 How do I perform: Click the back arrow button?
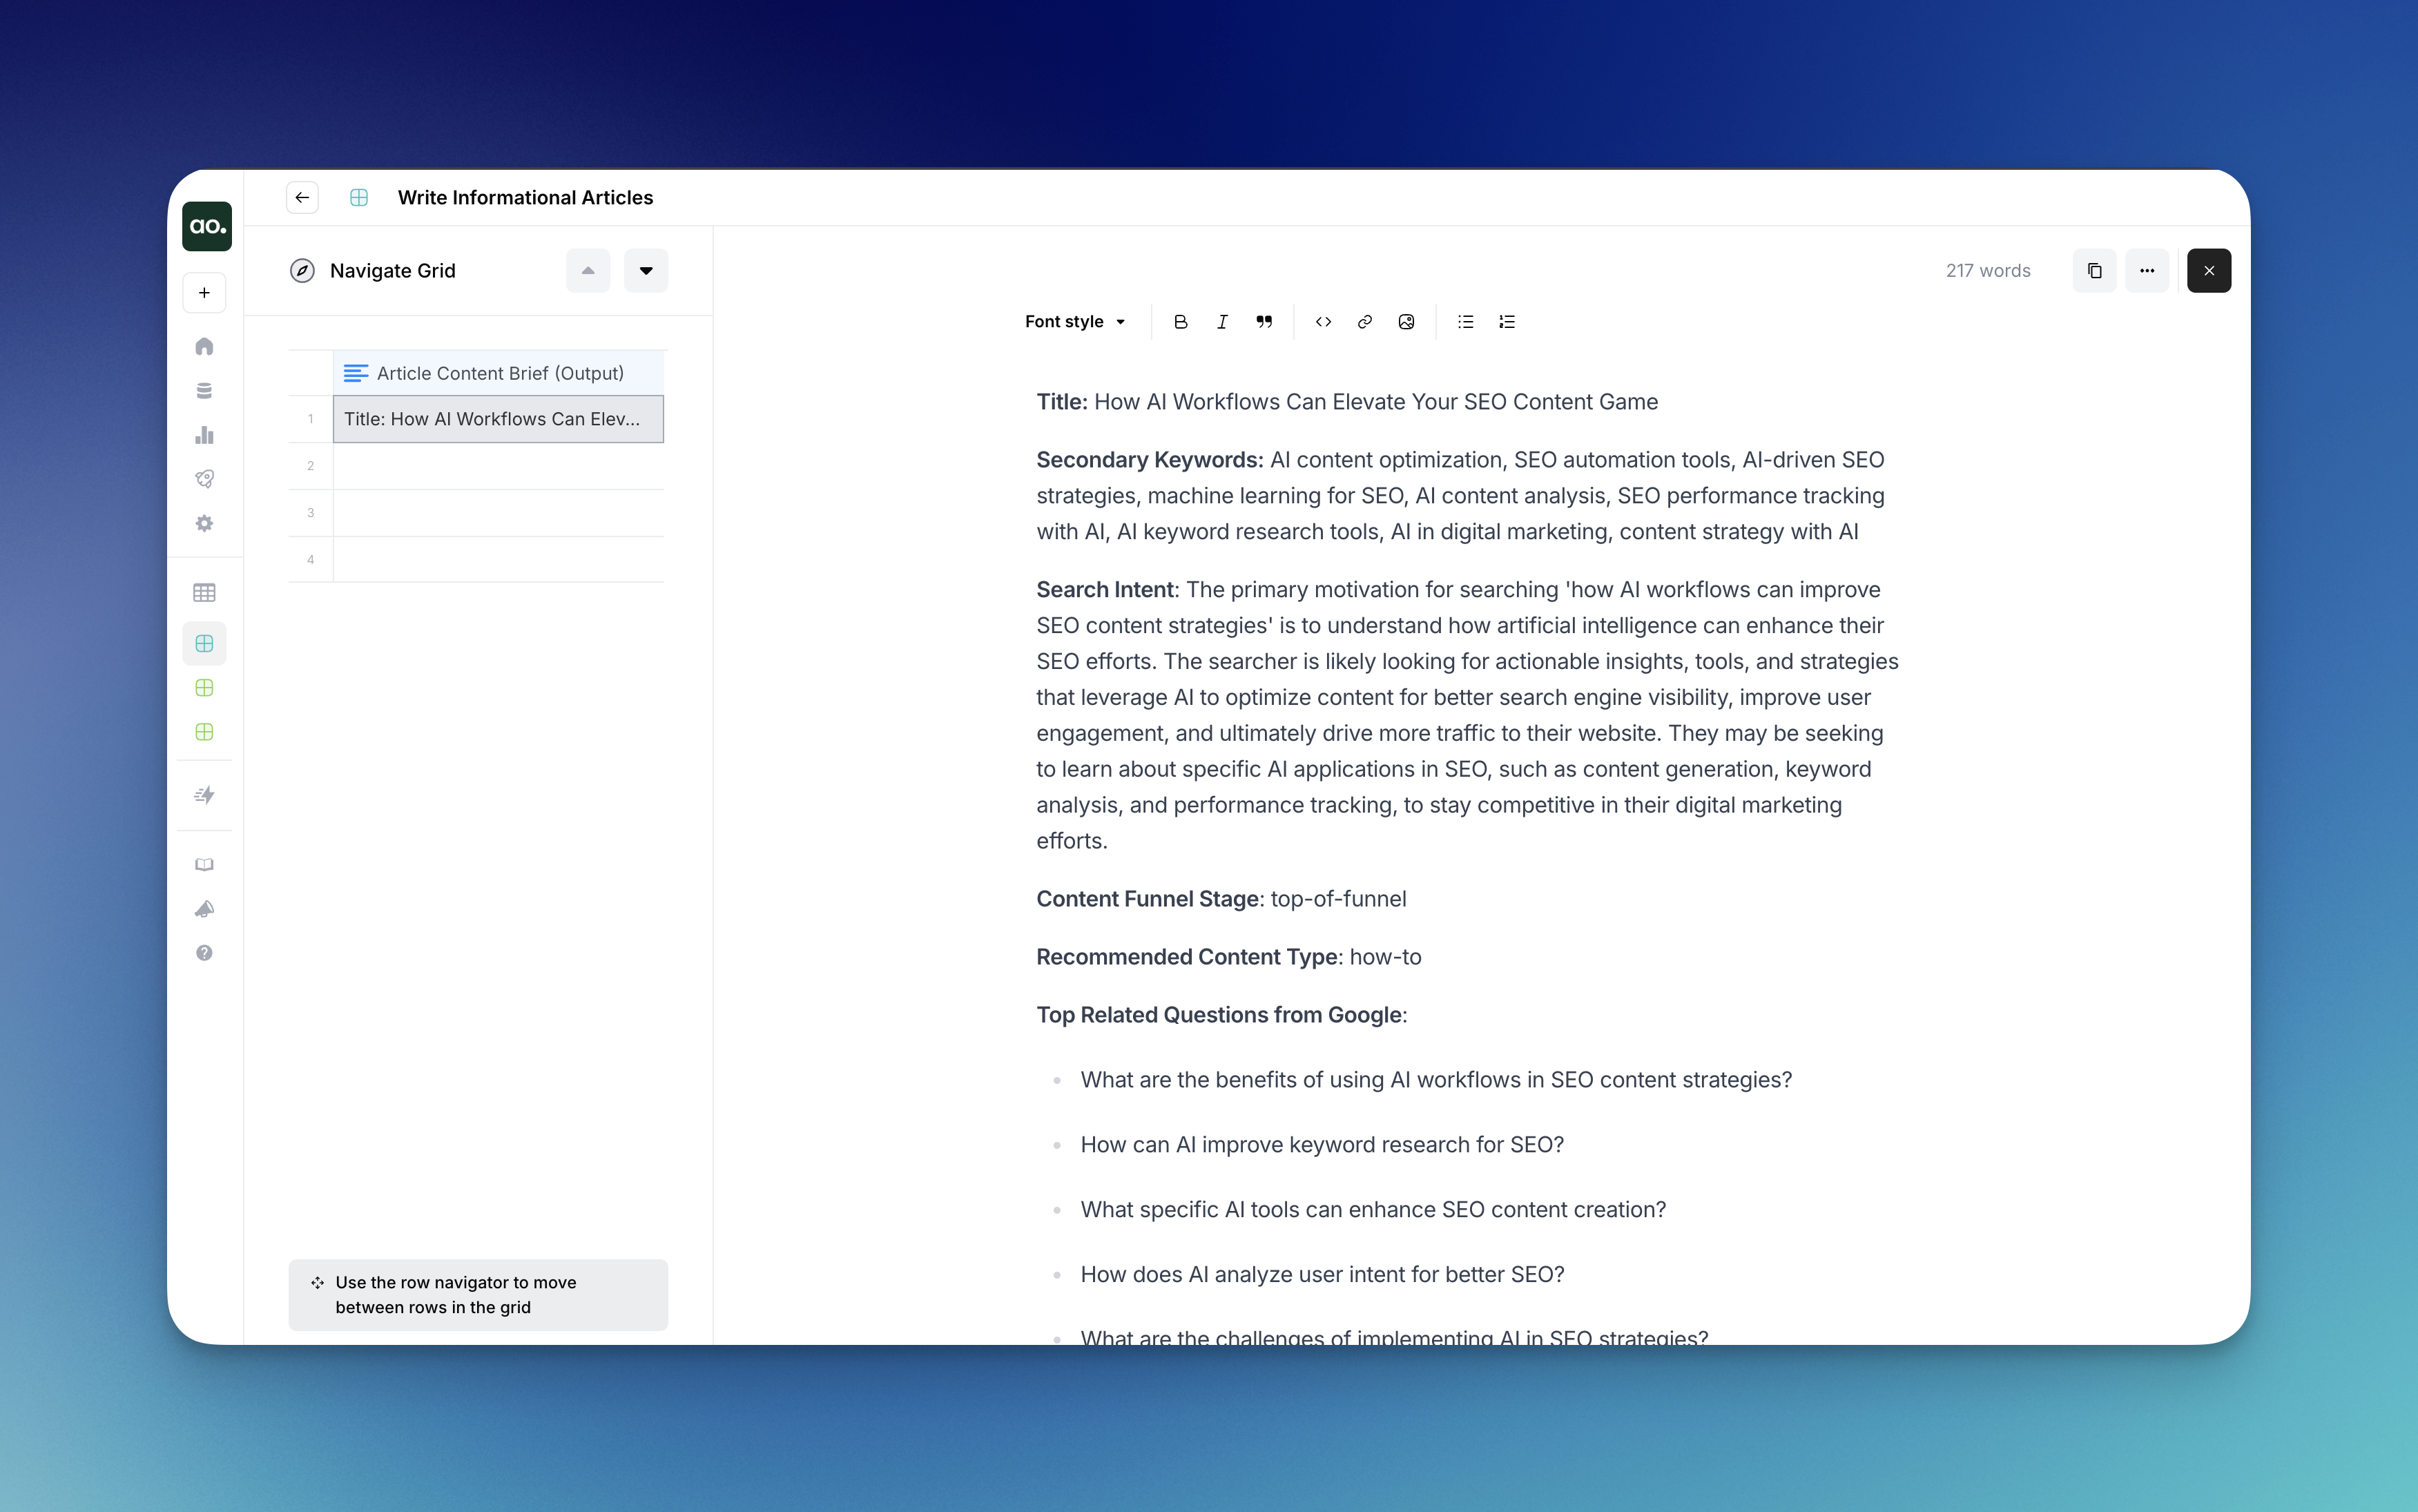click(x=302, y=197)
